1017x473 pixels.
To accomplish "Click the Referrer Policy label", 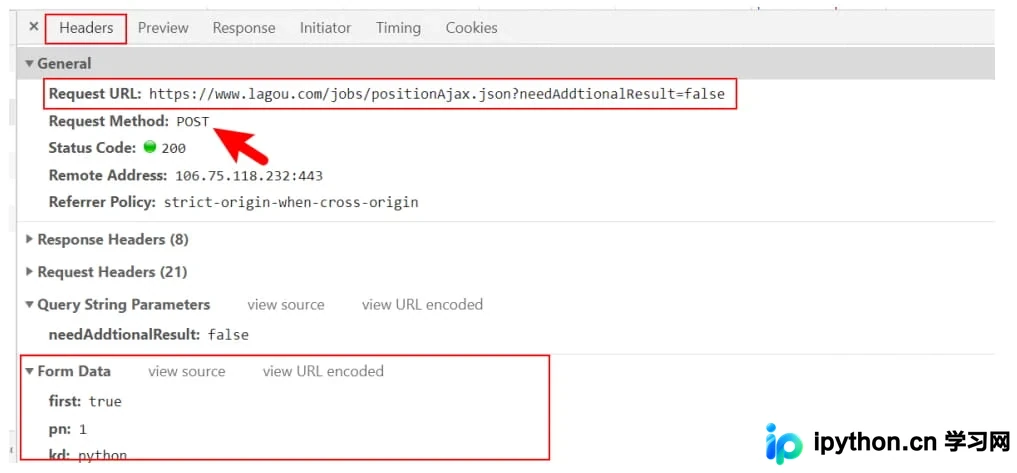I will 102,202.
